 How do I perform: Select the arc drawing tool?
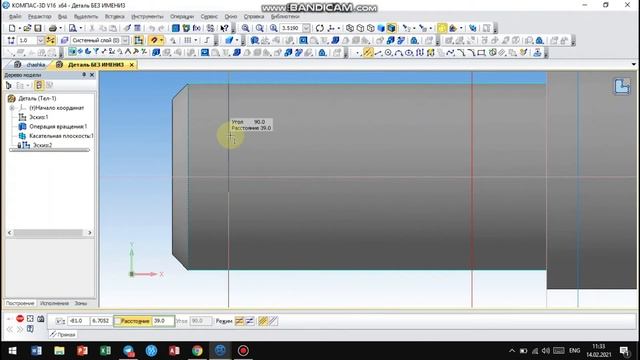pyautogui.click(x=398, y=53)
